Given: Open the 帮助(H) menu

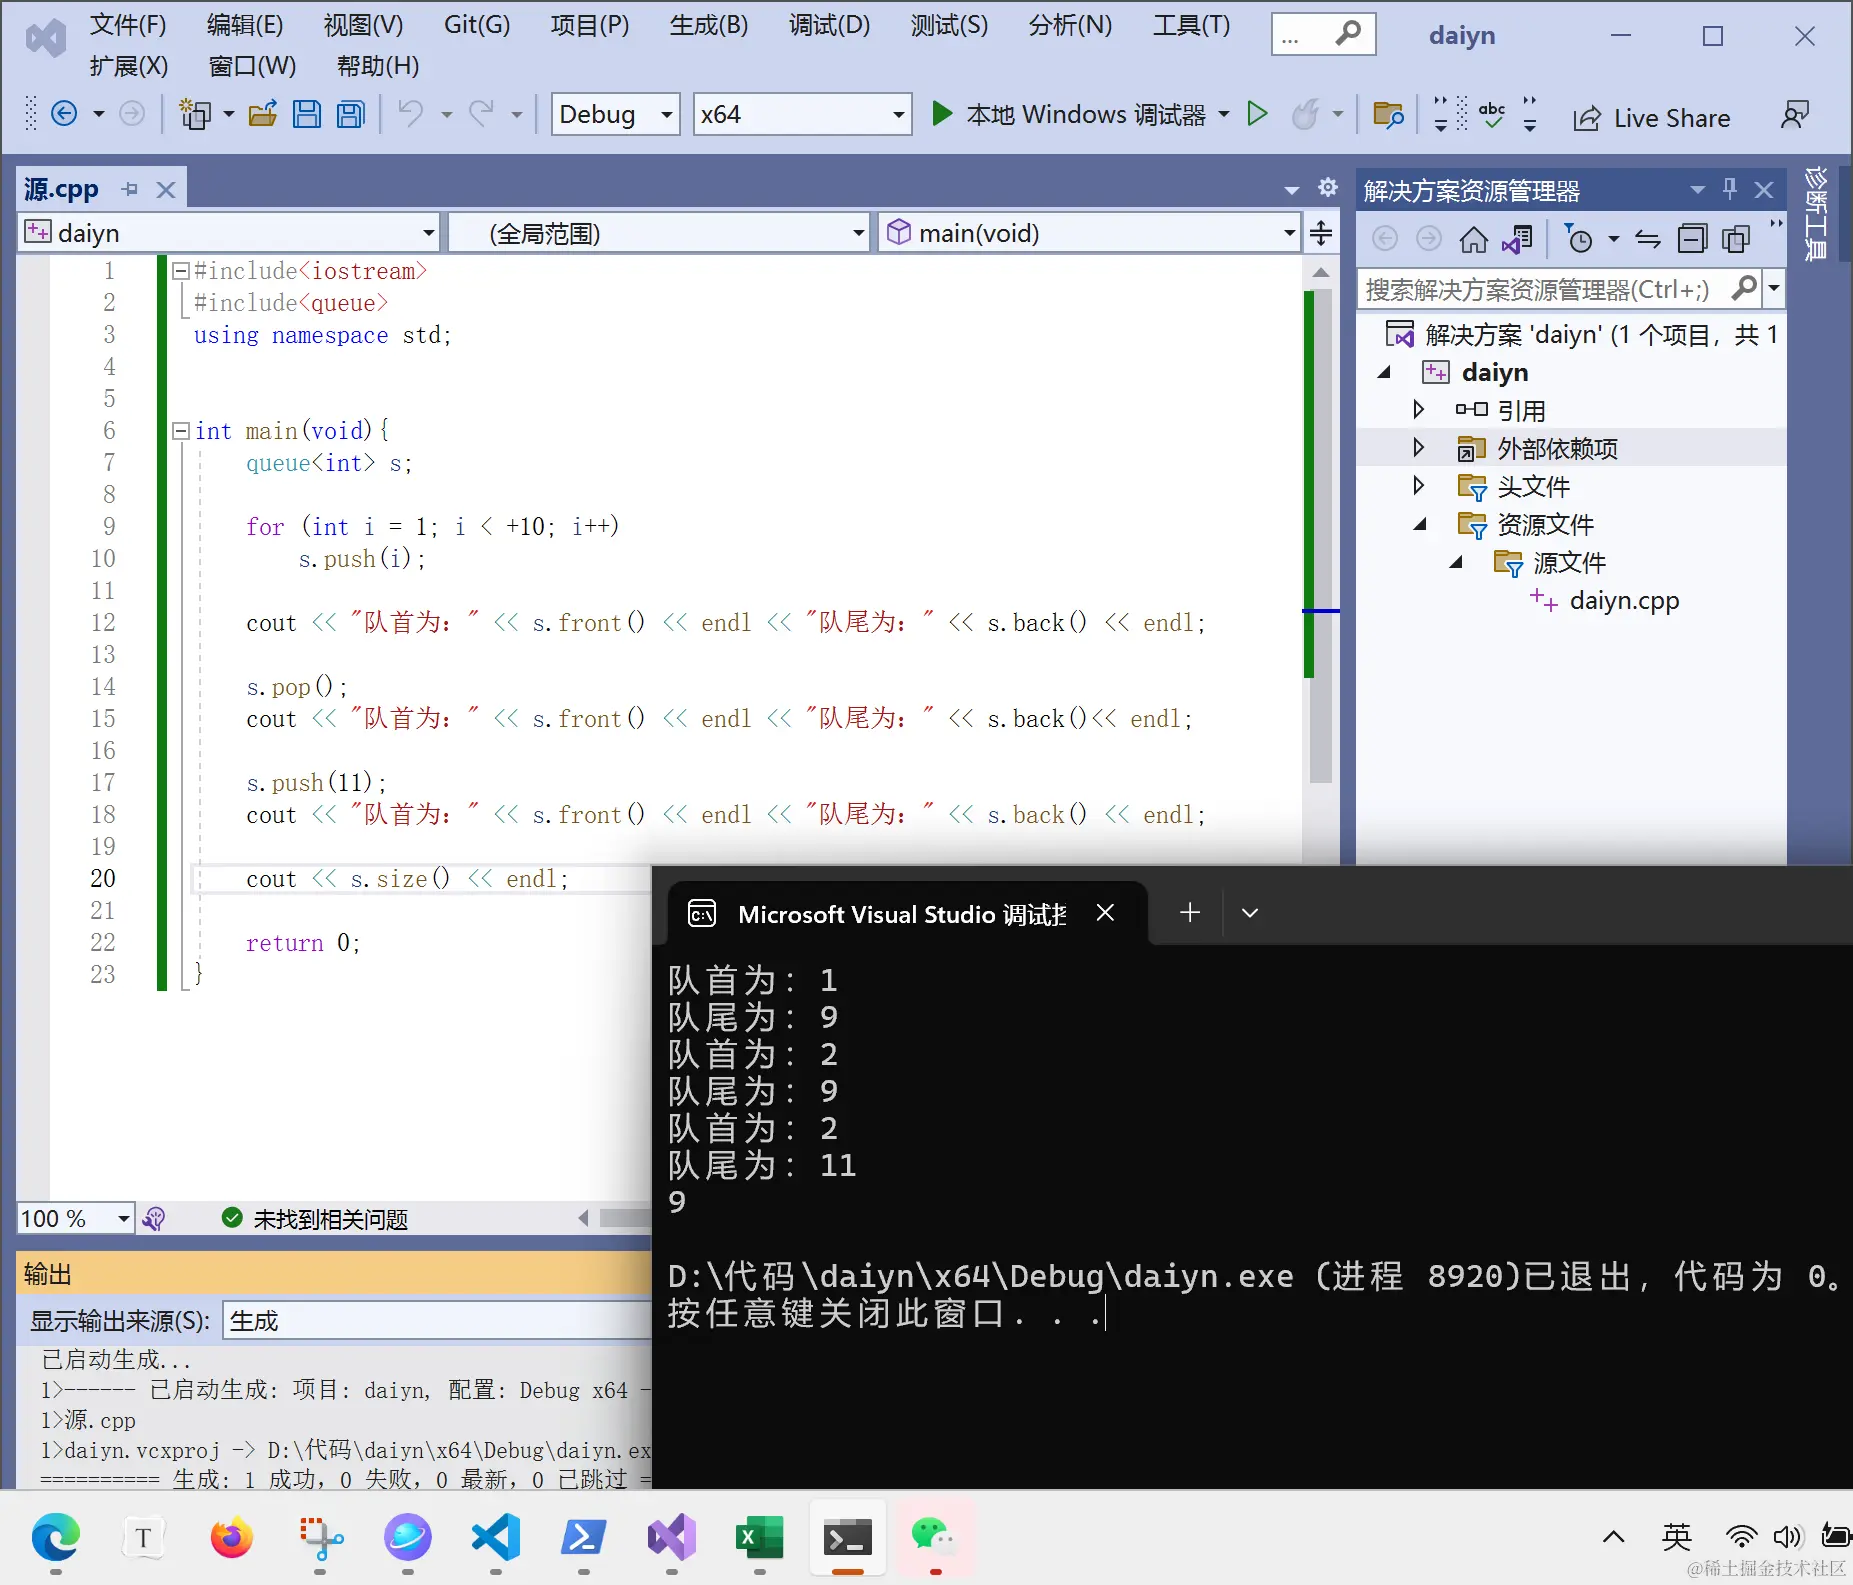Looking at the screenshot, I should (378, 66).
